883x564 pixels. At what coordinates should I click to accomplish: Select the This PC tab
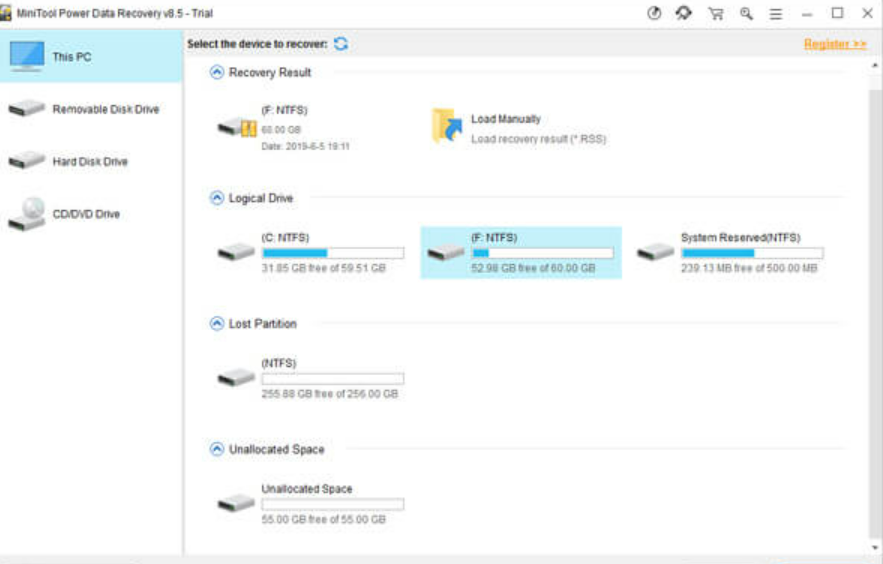[91, 56]
